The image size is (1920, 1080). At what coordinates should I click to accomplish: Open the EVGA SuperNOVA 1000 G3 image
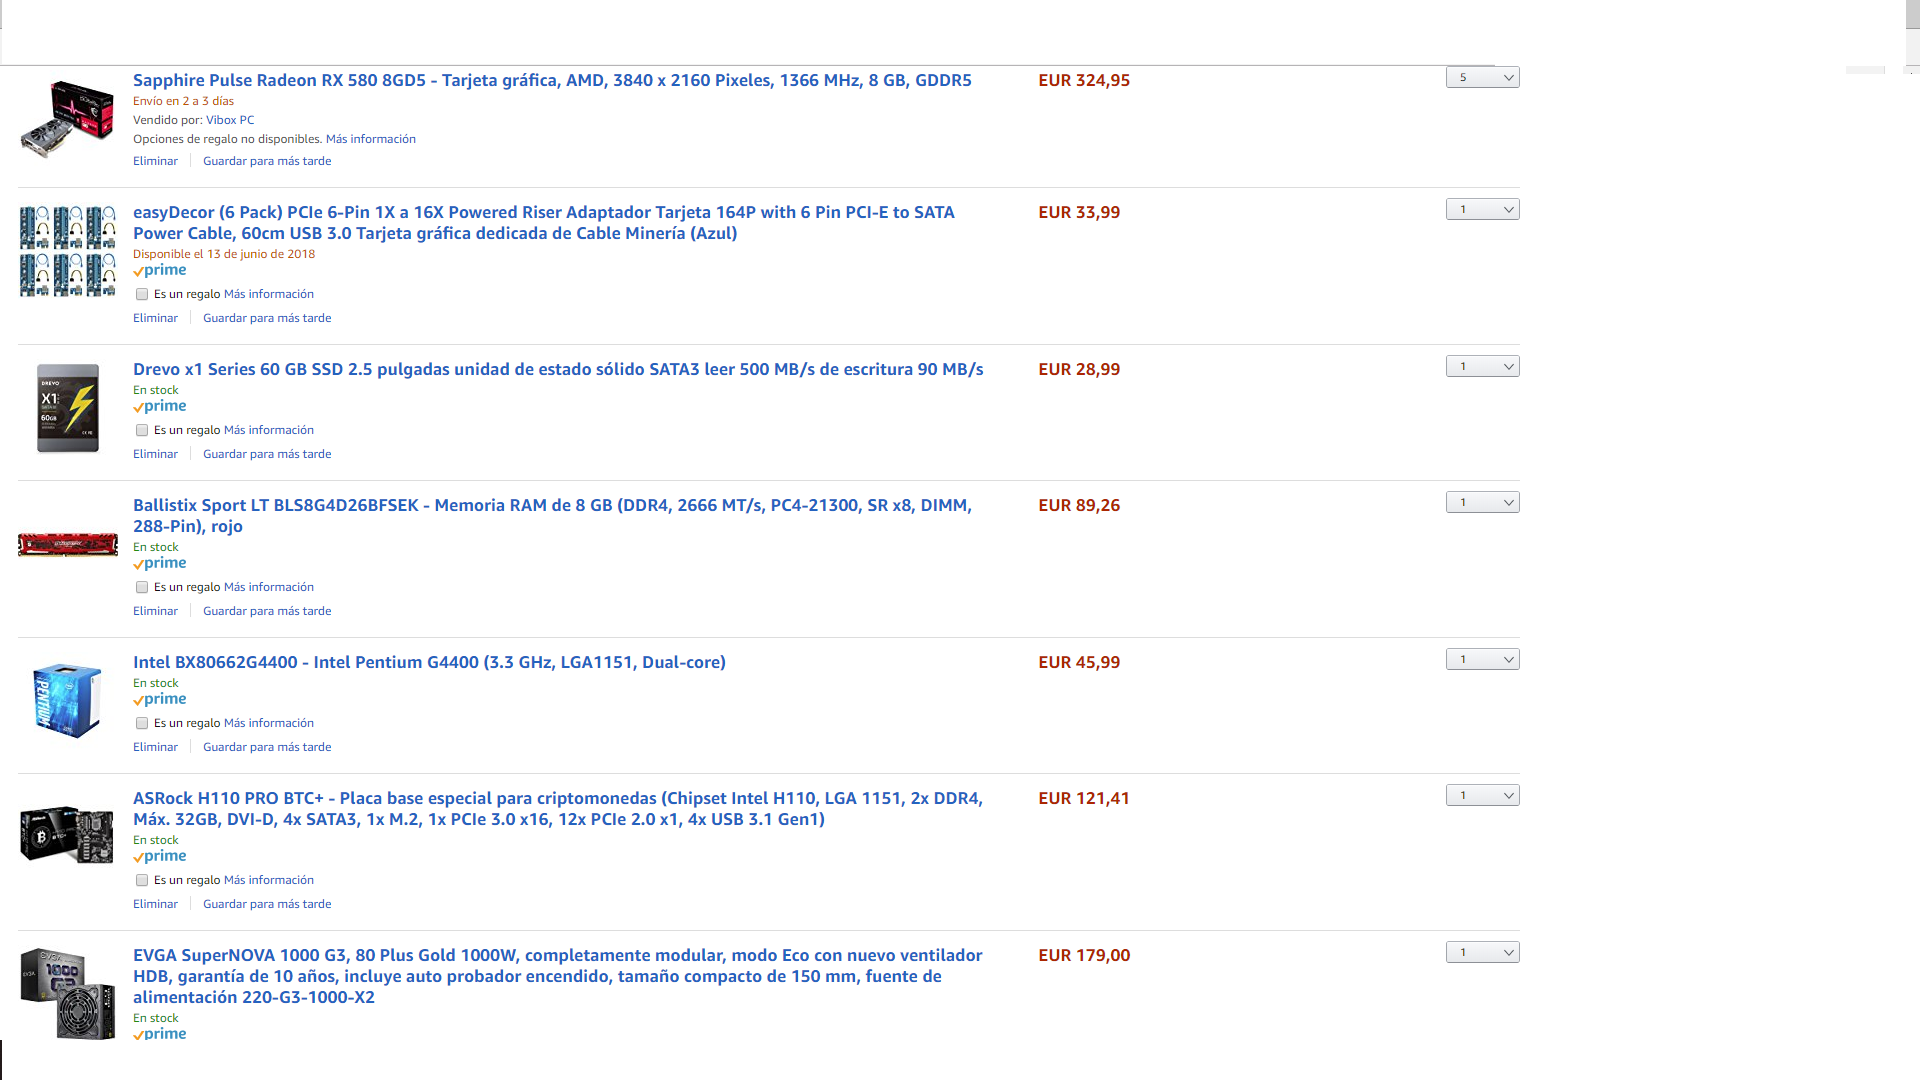[67, 994]
